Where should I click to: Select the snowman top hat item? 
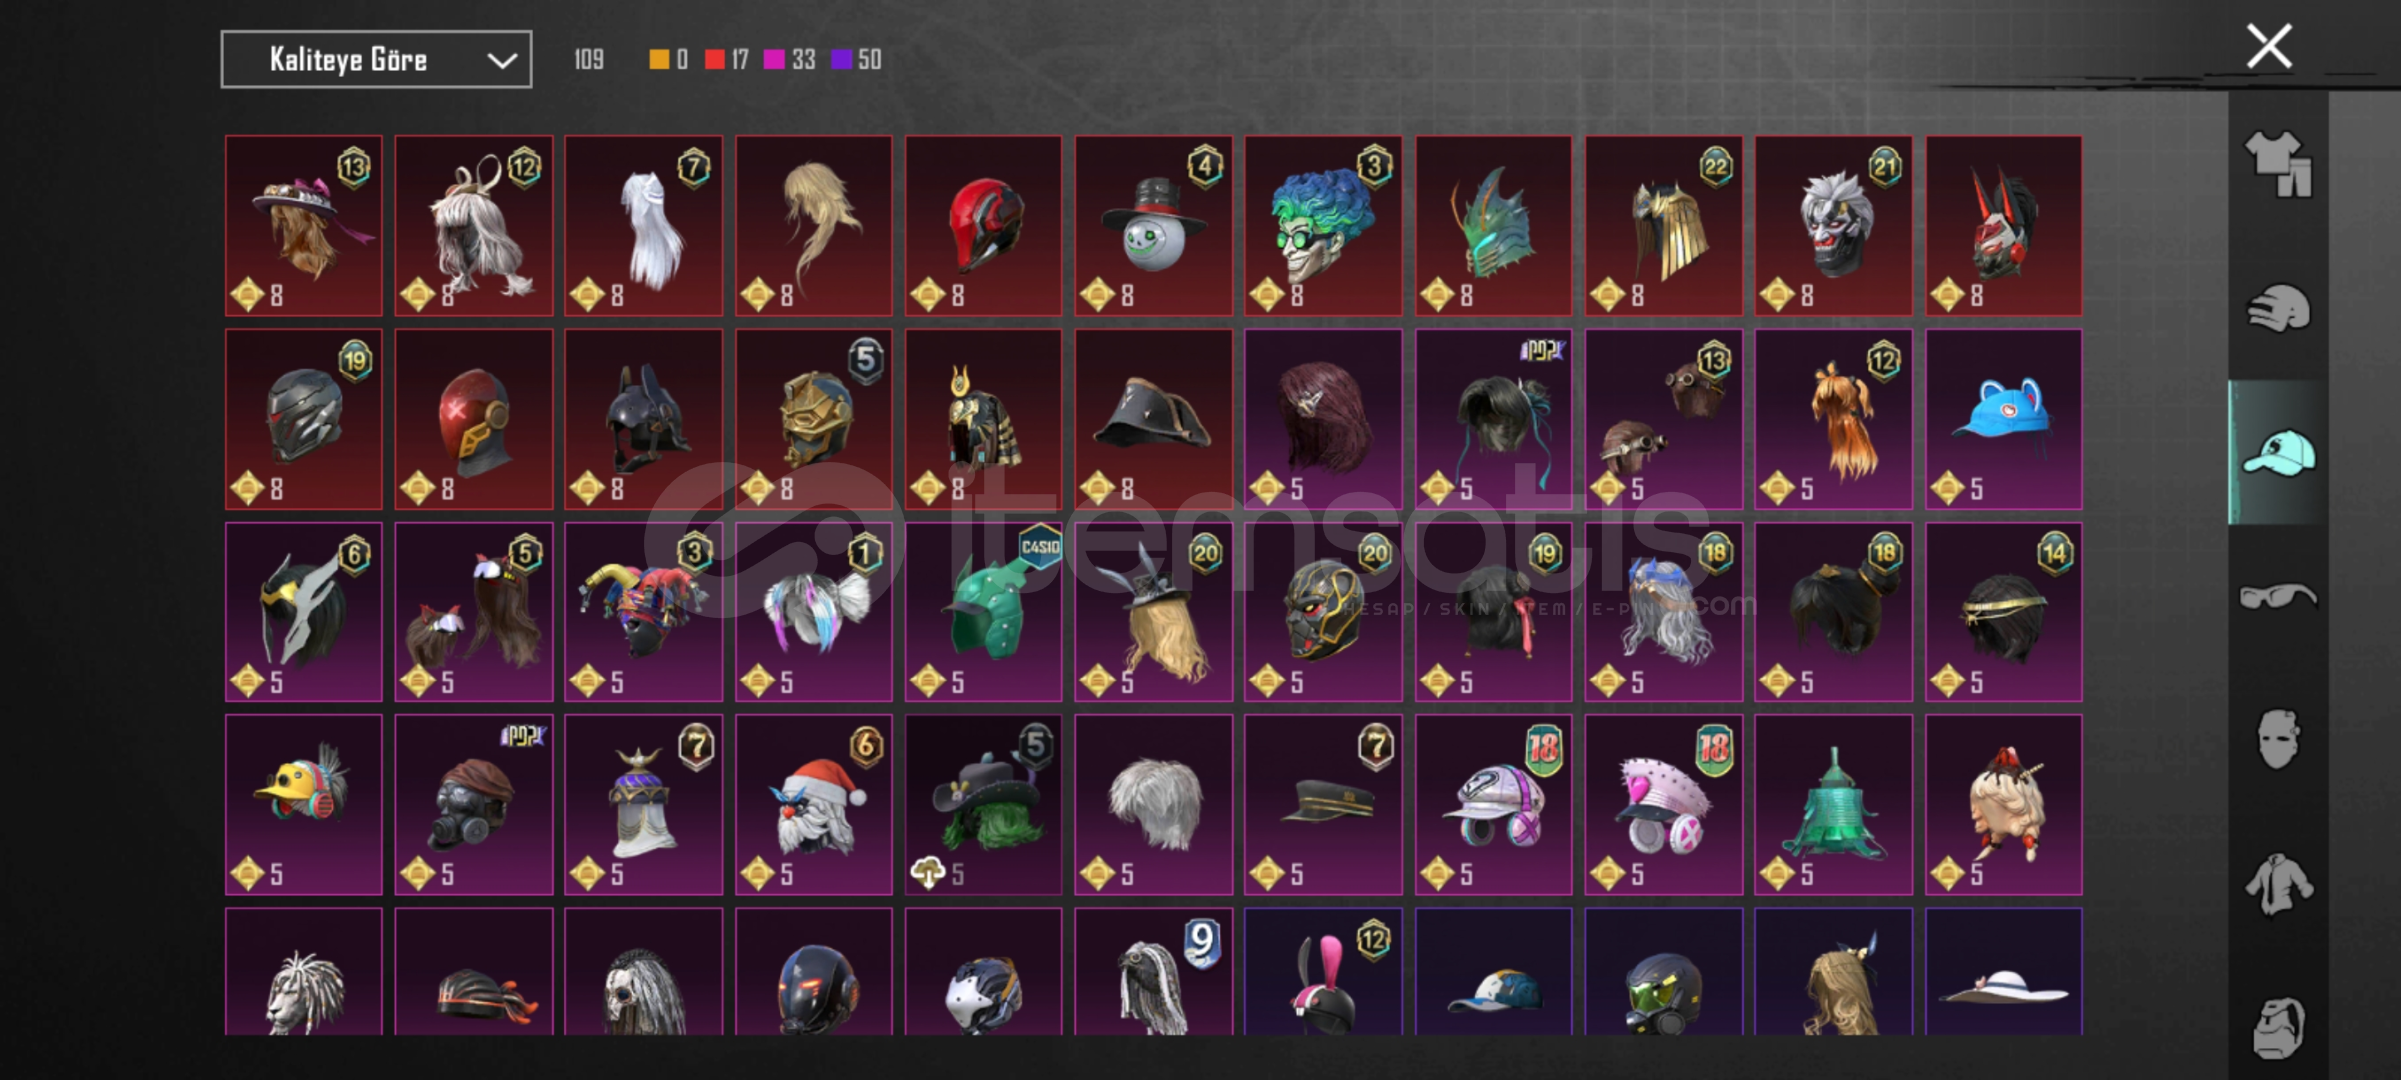click(x=1153, y=226)
